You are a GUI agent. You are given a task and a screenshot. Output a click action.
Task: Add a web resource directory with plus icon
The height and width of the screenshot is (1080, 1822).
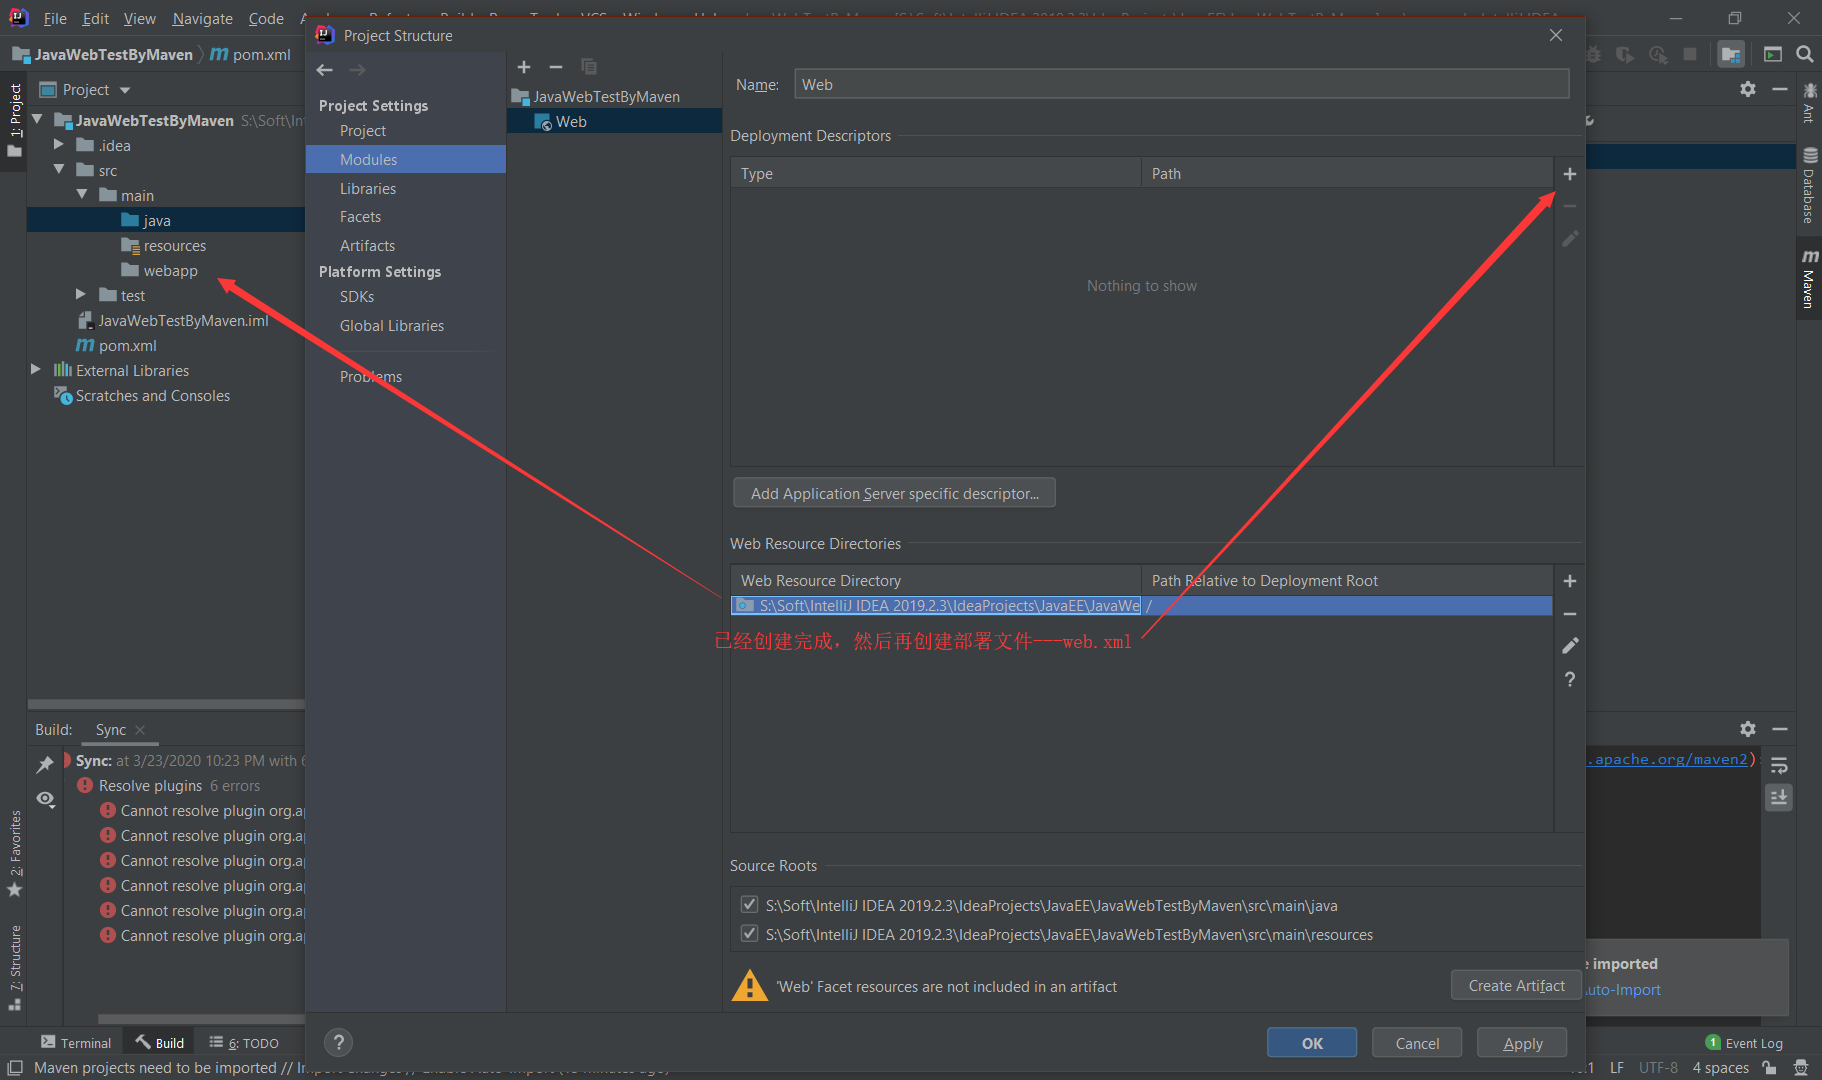coord(1570,581)
